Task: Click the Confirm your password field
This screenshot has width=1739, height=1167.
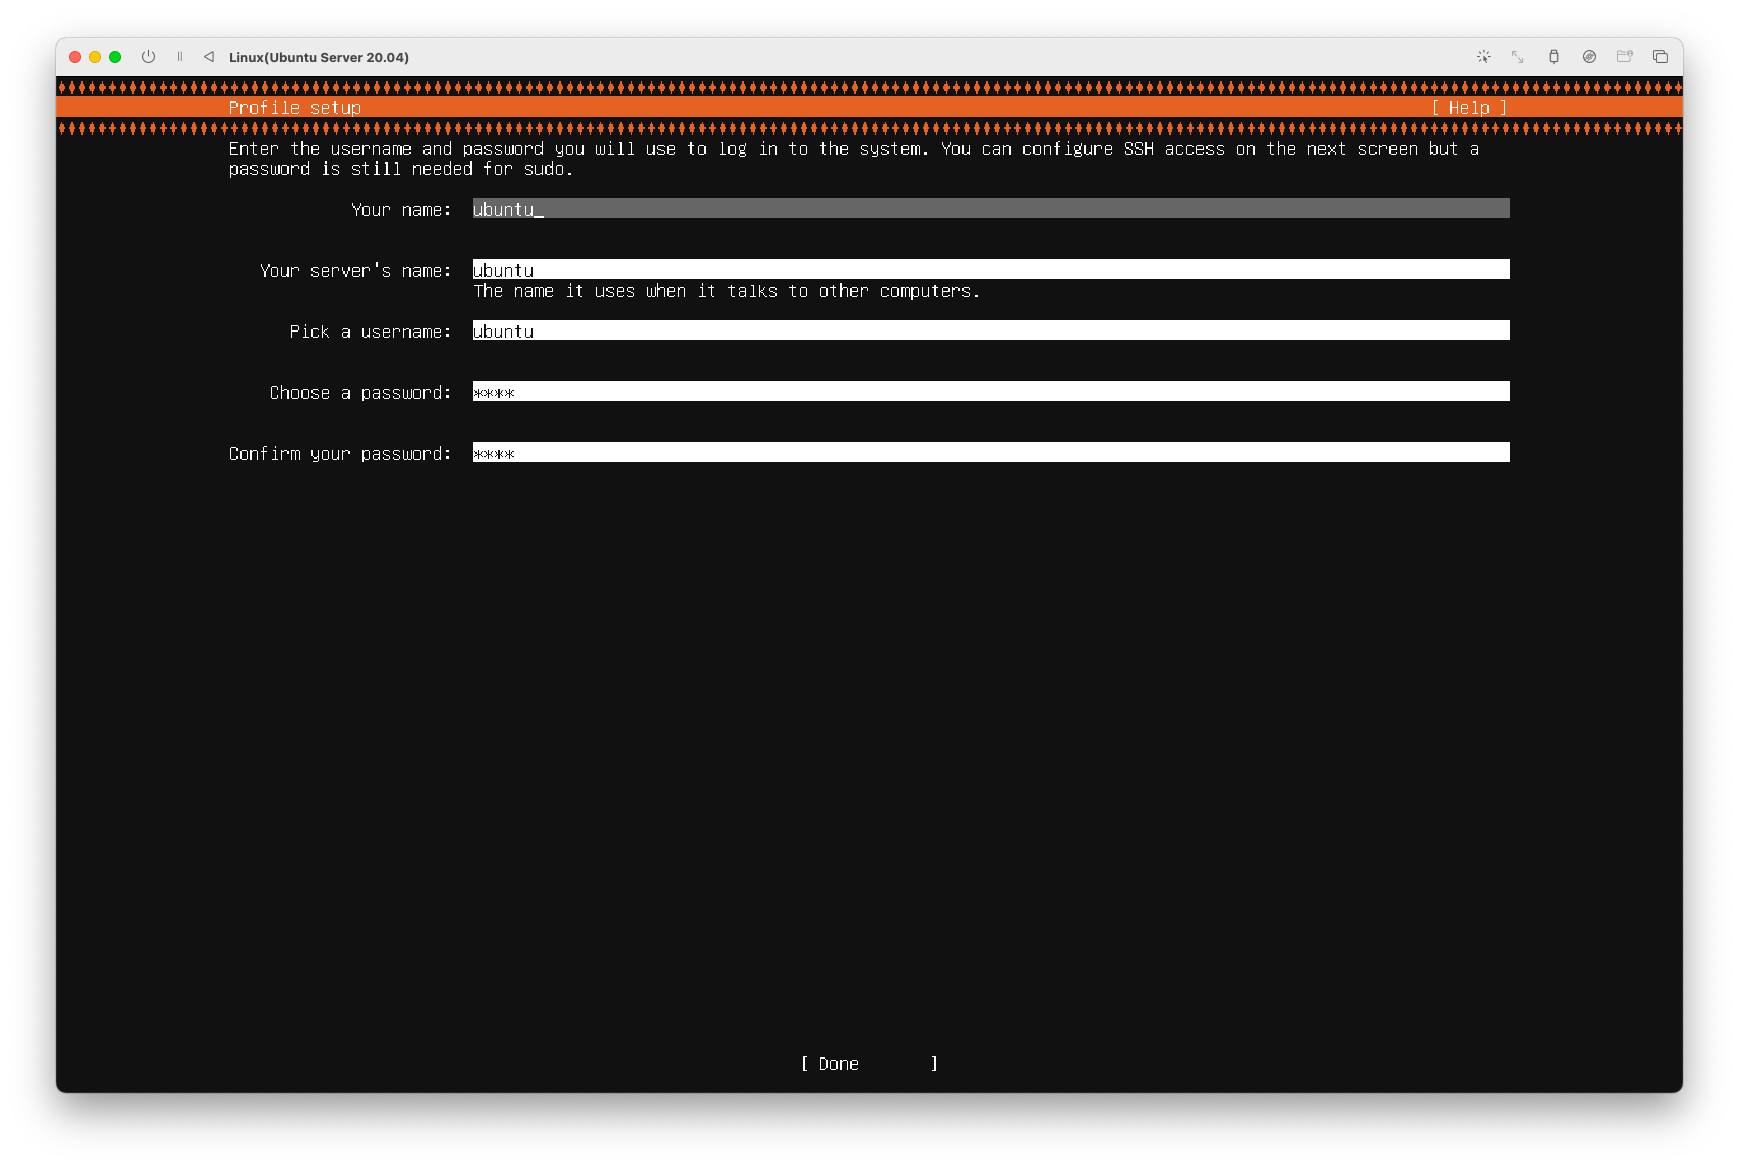Action: 991,452
